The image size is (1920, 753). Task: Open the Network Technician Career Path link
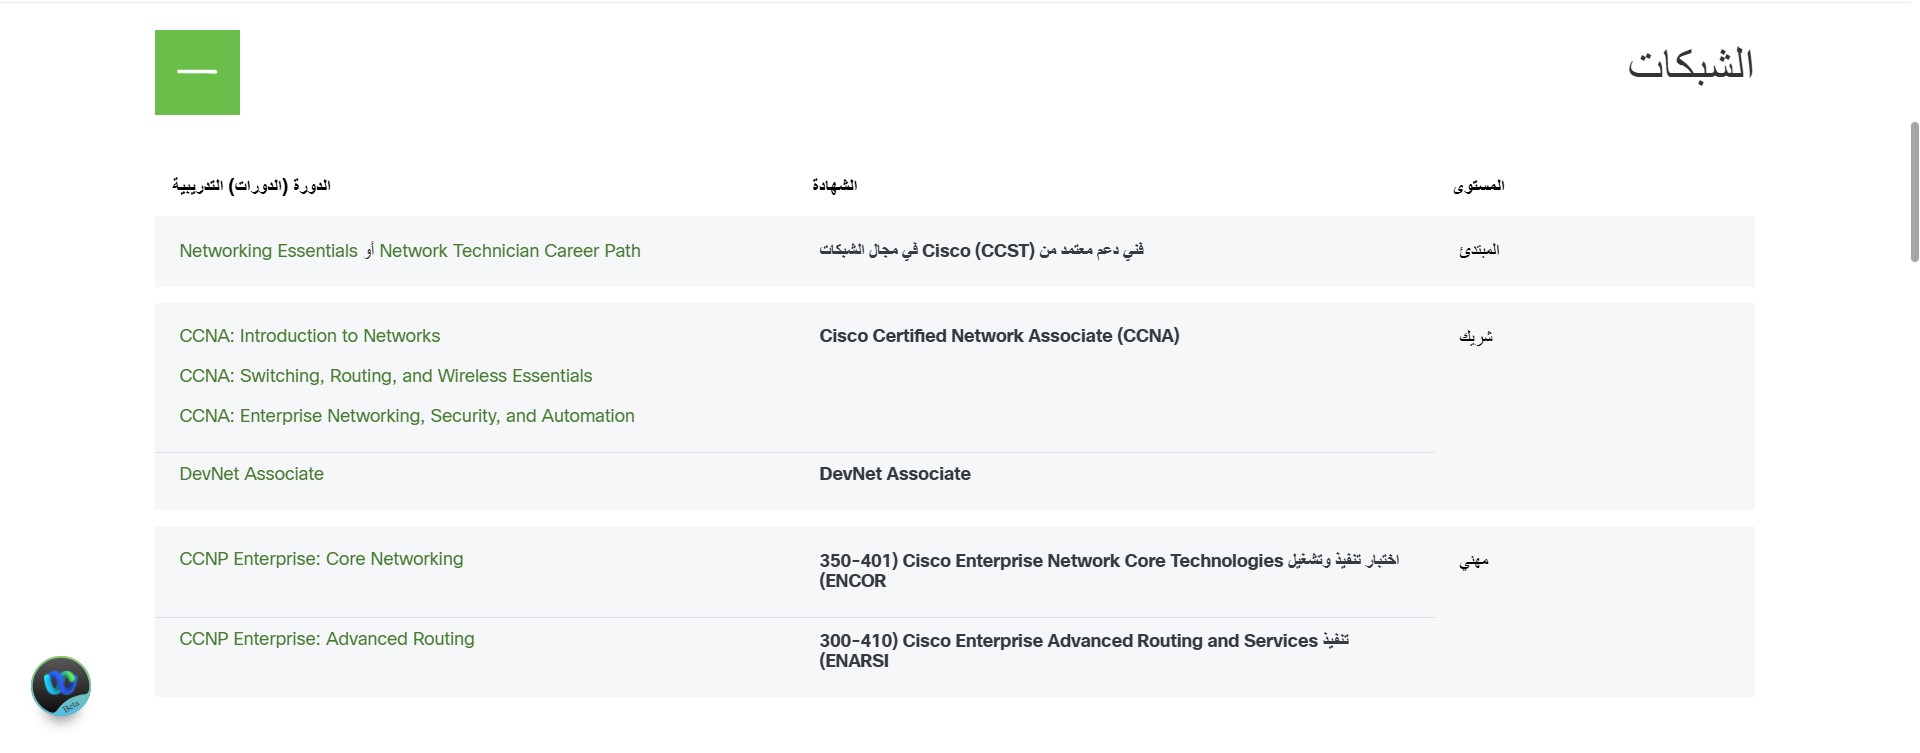click(x=510, y=251)
